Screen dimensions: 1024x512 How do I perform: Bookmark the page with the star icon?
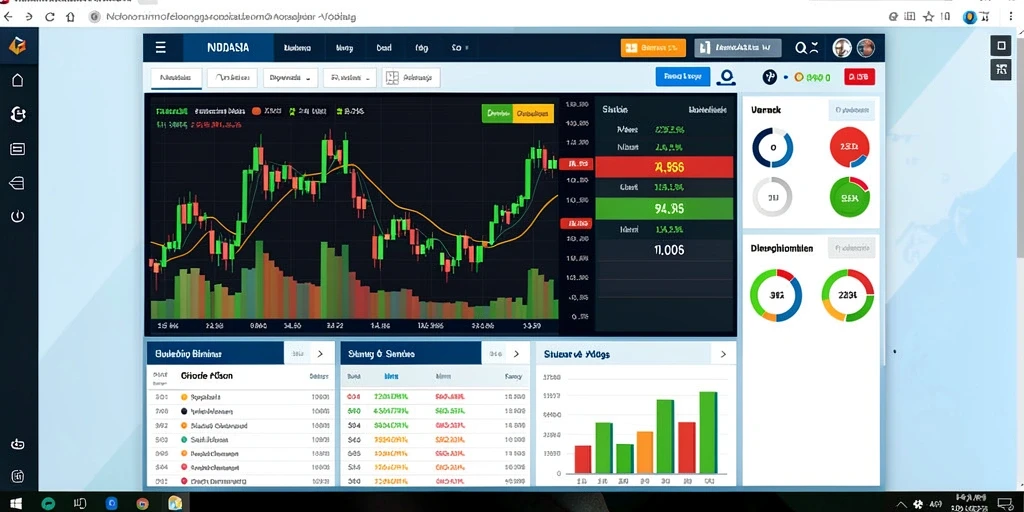929,17
